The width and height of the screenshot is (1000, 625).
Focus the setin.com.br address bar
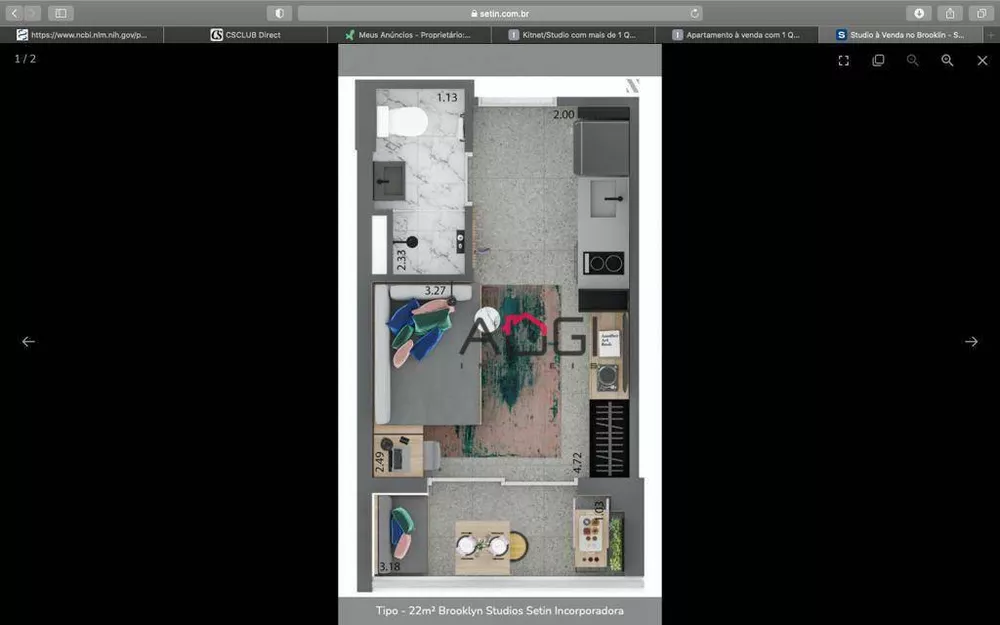(500, 13)
